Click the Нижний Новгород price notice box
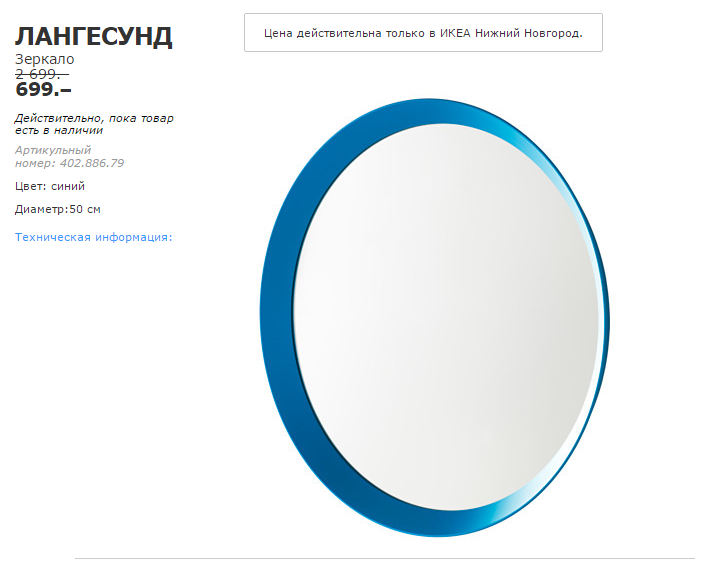 pos(423,32)
